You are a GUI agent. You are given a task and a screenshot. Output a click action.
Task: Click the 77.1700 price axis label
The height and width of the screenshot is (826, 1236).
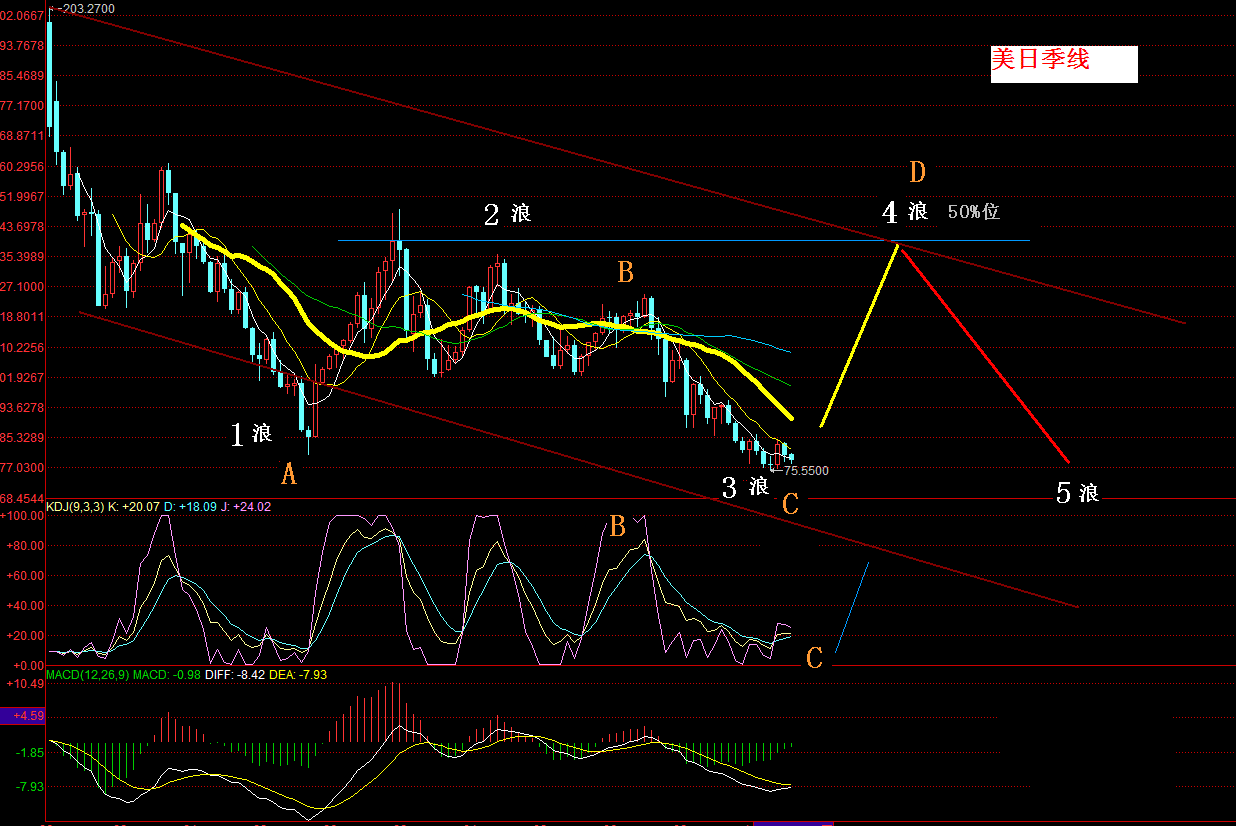(22, 106)
